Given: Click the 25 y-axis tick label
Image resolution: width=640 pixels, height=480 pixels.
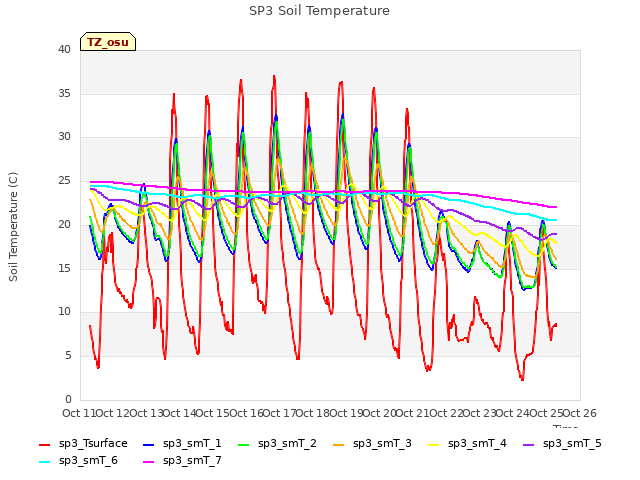Looking at the screenshot, I should [x=64, y=180].
